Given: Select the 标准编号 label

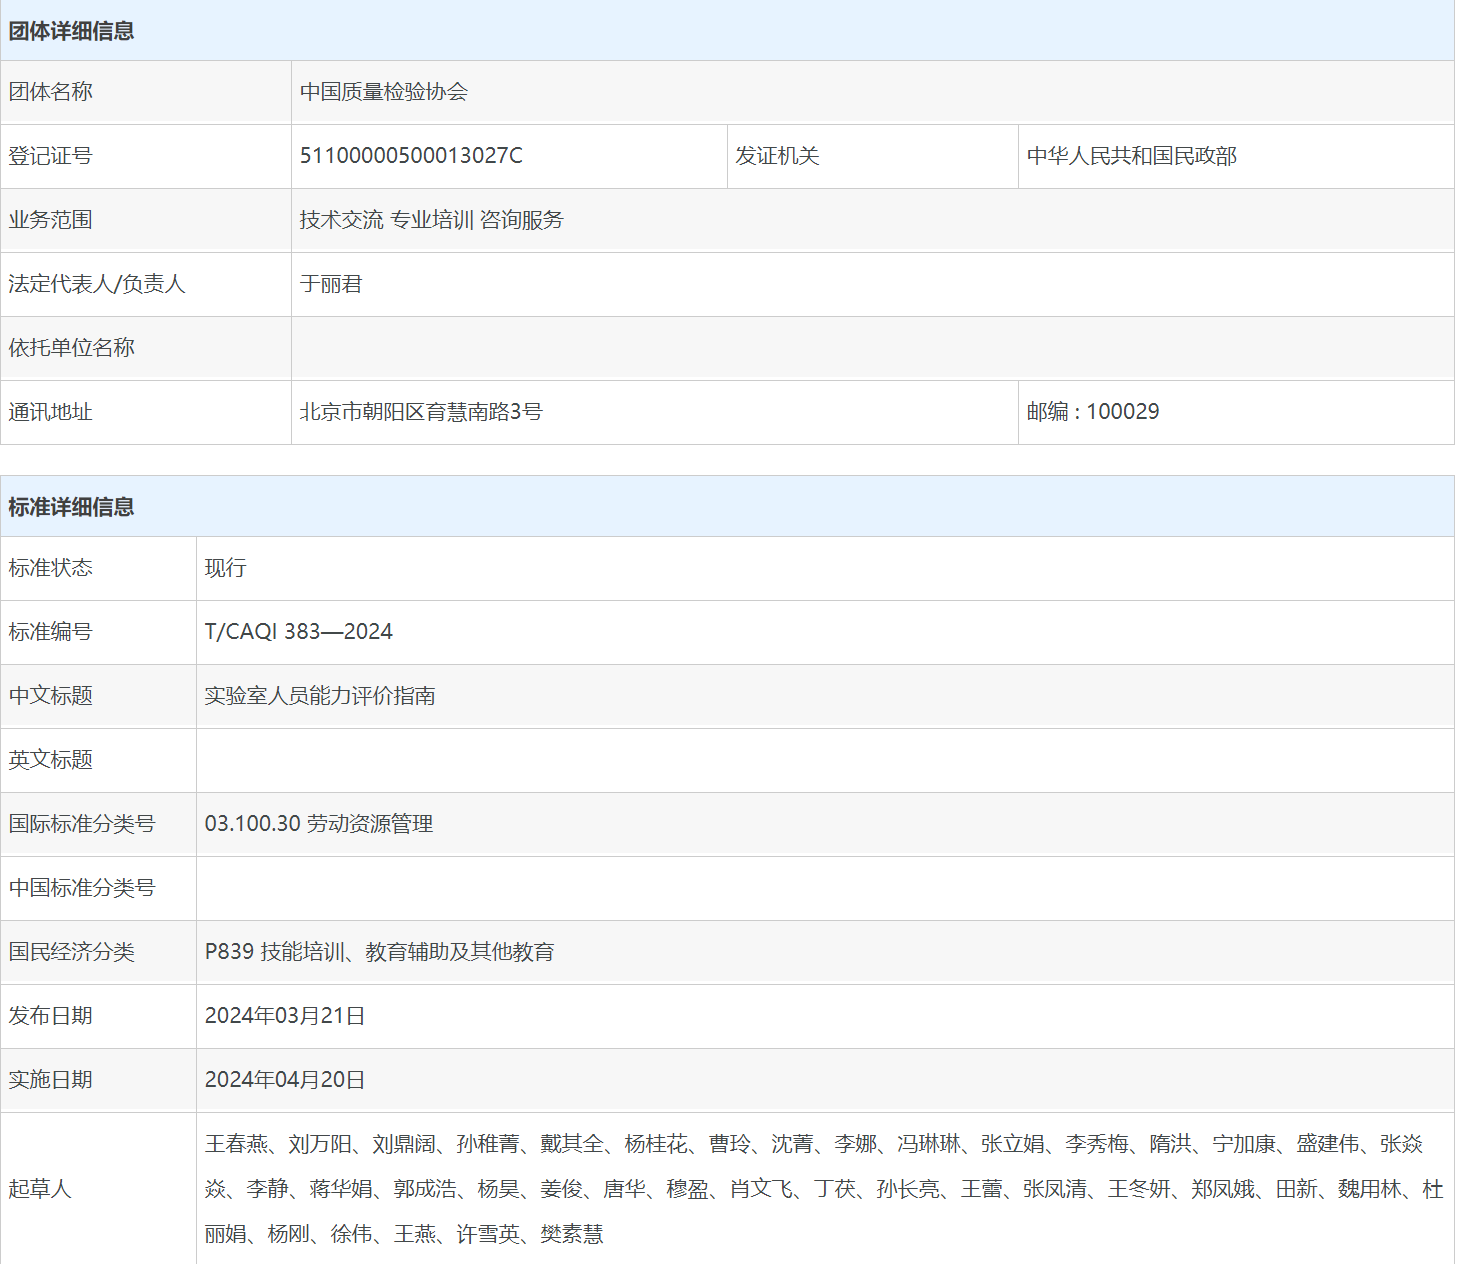Looking at the screenshot, I should click(50, 632).
